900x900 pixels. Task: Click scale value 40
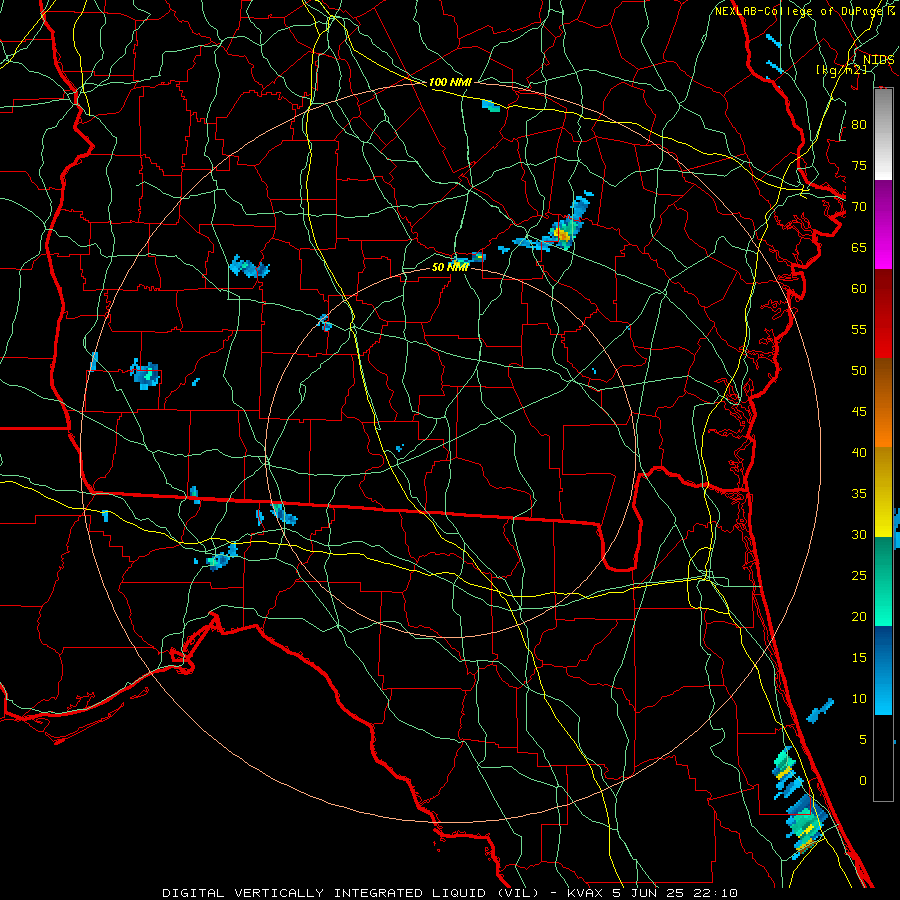(859, 452)
